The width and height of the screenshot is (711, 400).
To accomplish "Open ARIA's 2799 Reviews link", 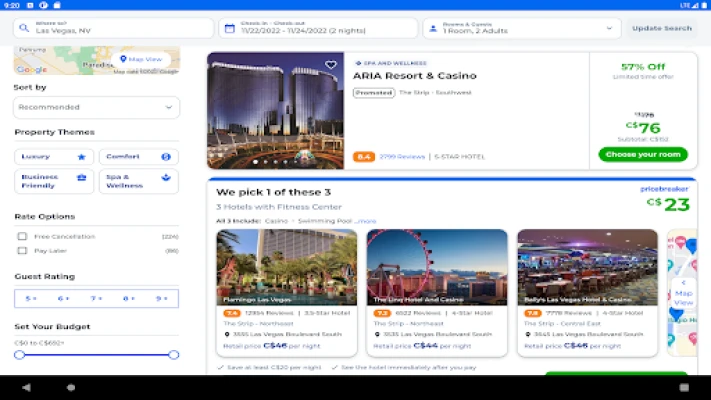I will pyautogui.click(x=404, y=157).
